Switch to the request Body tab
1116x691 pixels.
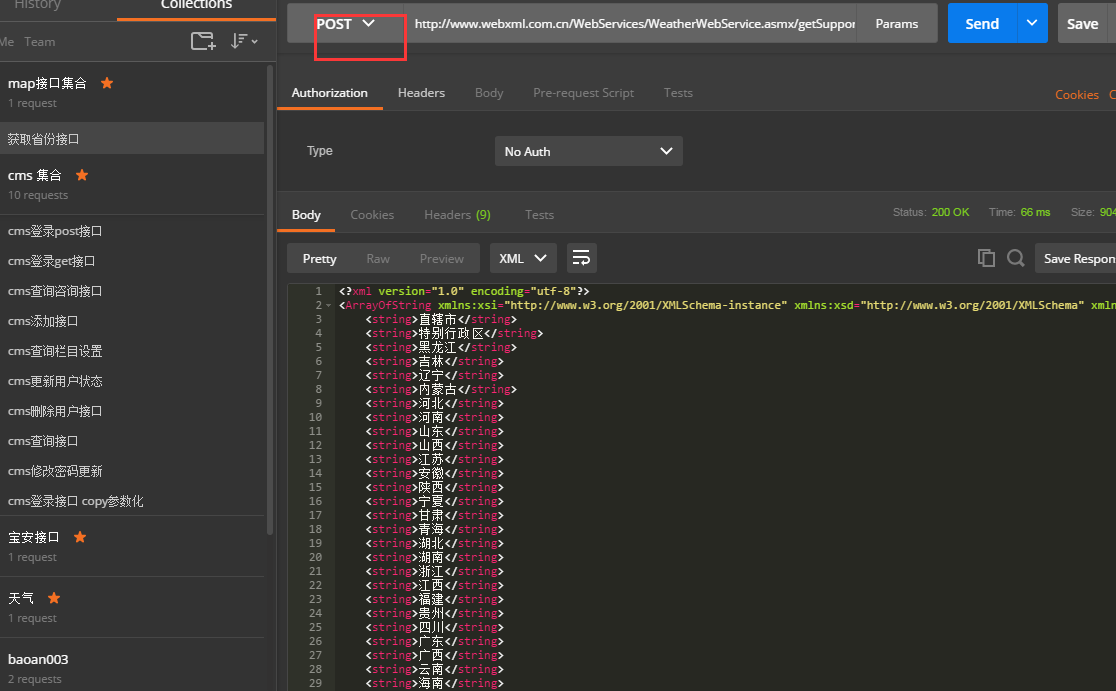click(489, 93)
